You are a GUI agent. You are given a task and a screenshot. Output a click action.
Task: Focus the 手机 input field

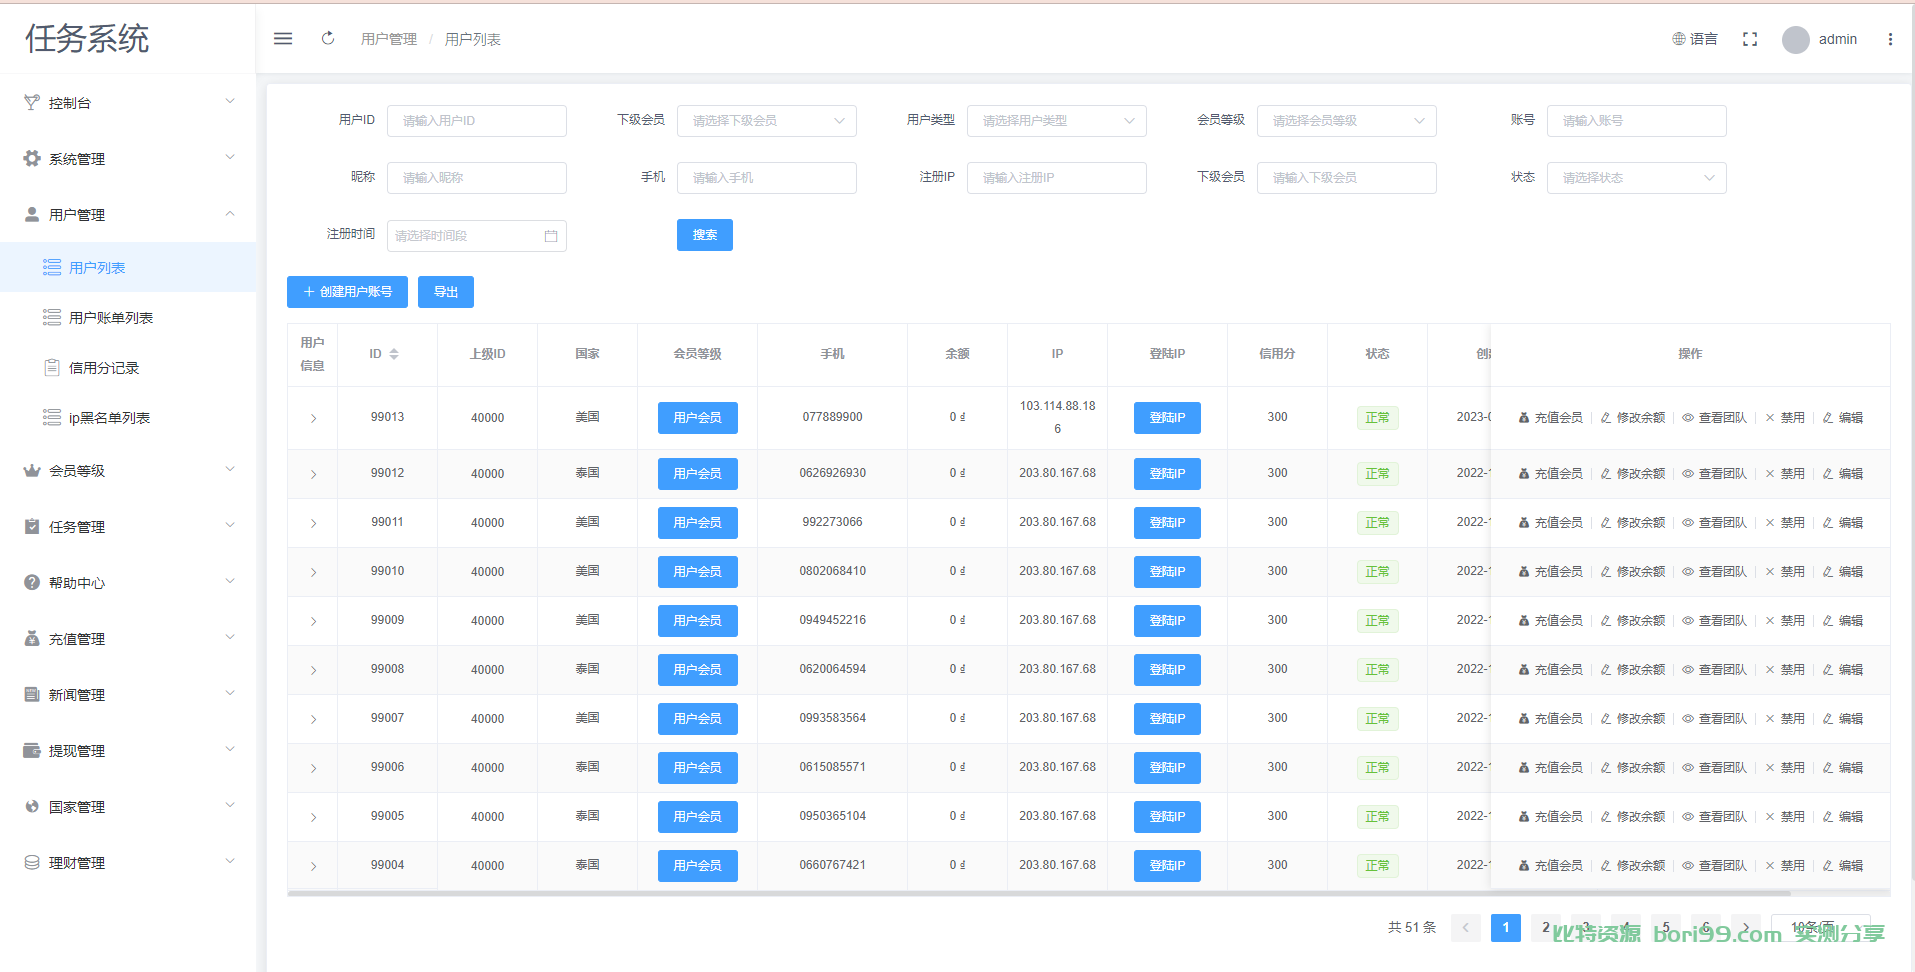pyautogui.click(x=767, y=178)
